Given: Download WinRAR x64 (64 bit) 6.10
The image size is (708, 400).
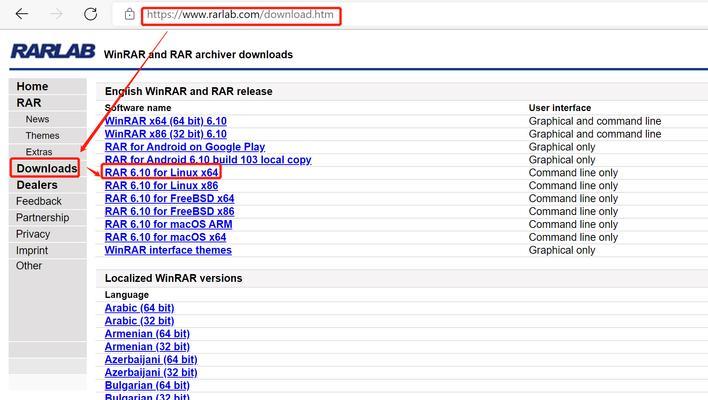Looking at the screenshot, I should [x=166, y=121].
